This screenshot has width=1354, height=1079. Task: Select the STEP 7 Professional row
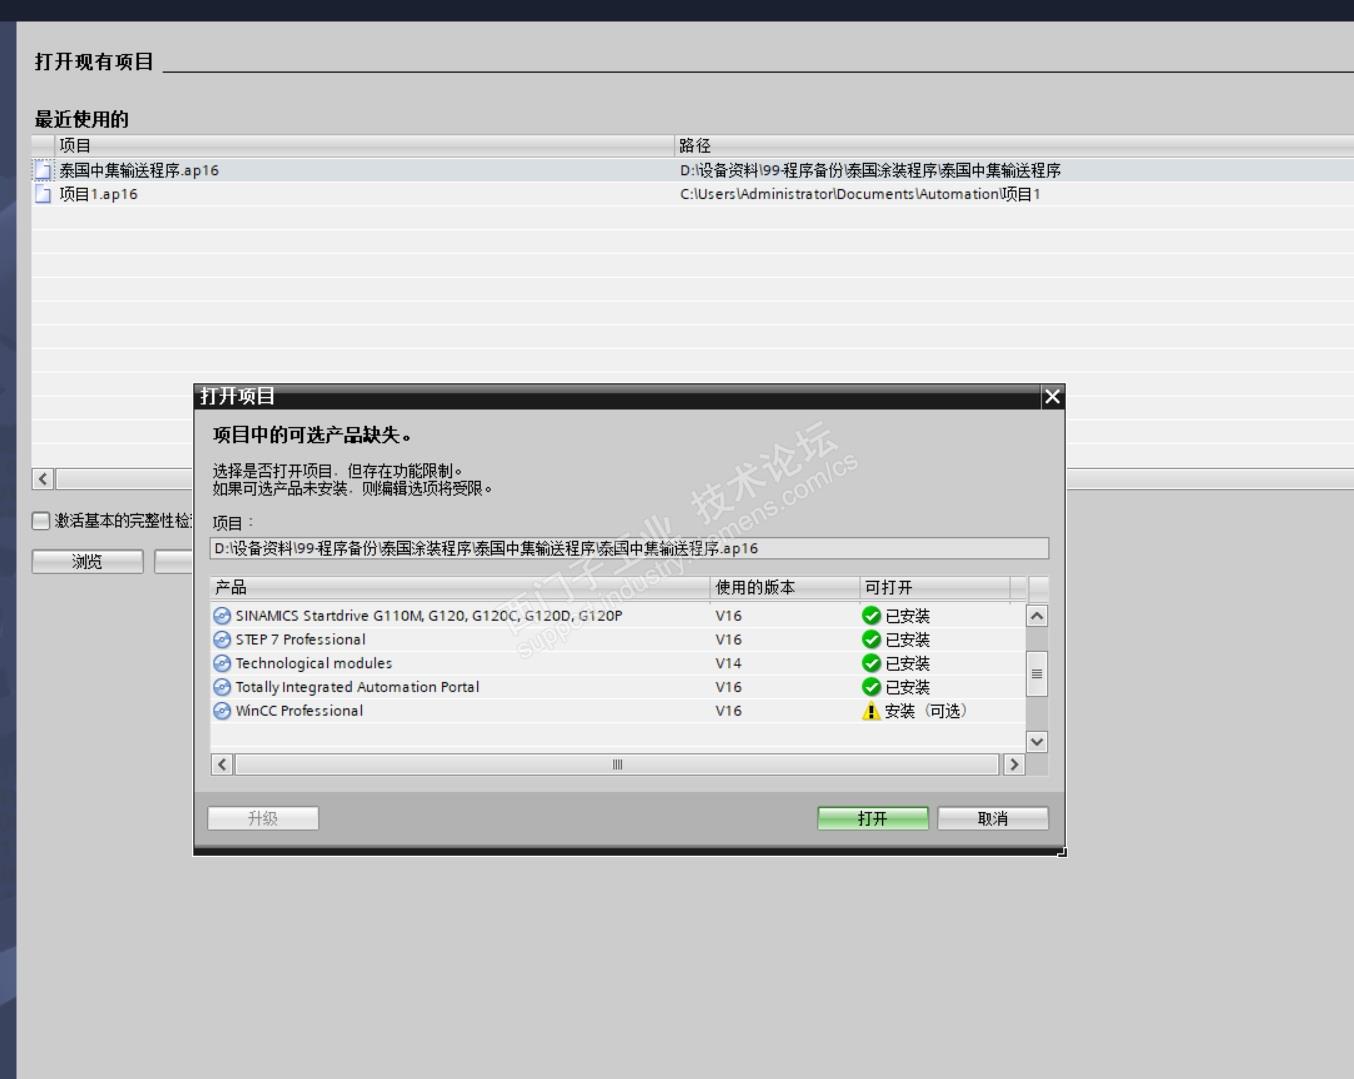618,640
